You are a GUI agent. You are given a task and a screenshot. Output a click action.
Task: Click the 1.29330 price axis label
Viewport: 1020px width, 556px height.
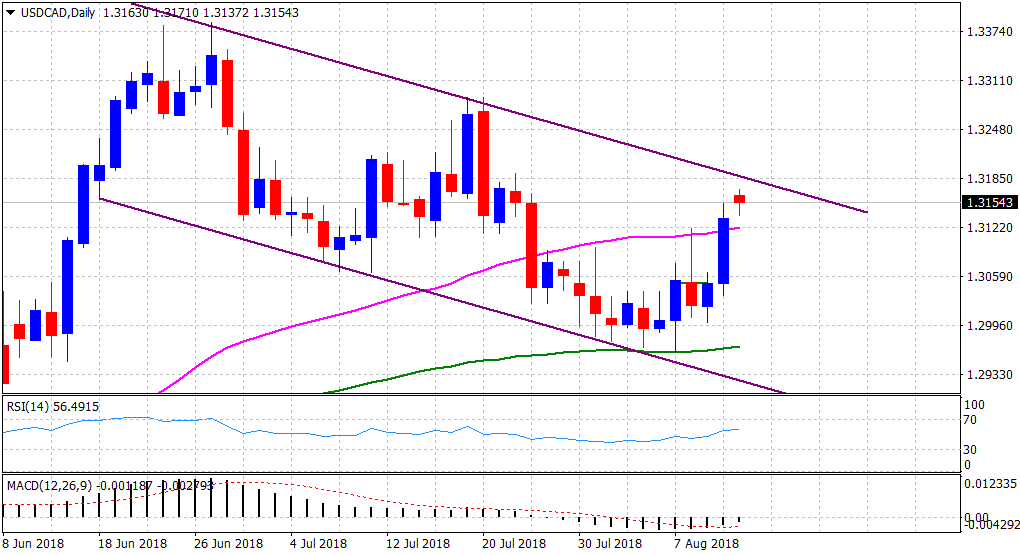(x=988, y=375)
